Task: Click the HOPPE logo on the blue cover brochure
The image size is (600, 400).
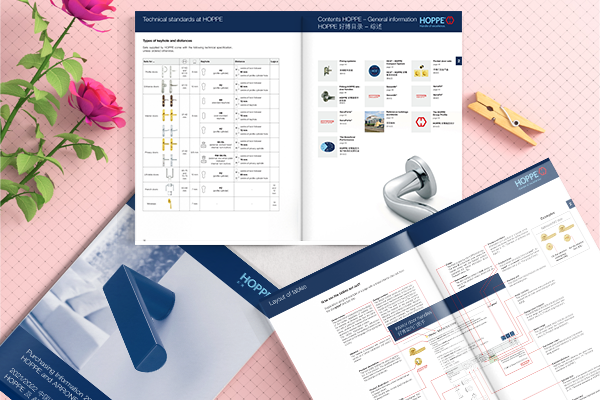Action: pyautogui.click(x=255, y=285)
